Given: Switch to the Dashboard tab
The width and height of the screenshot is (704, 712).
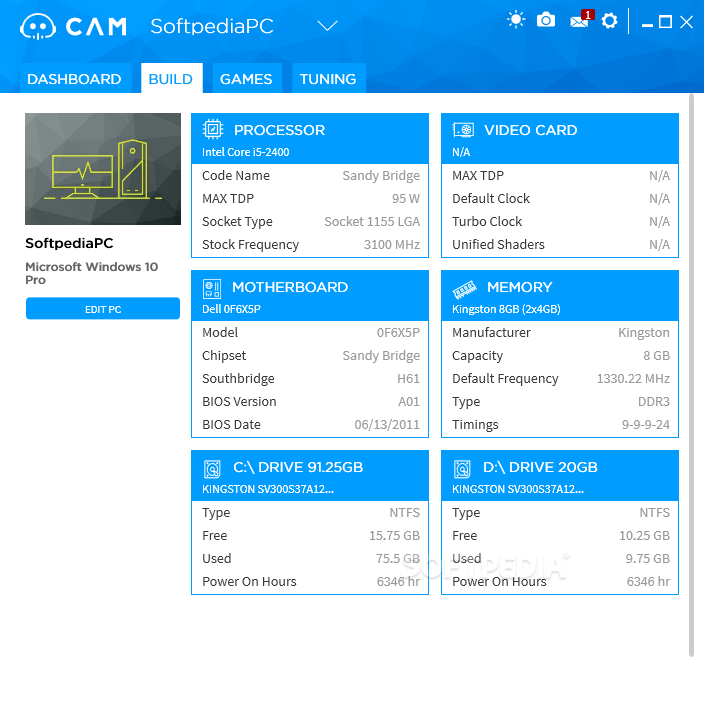Looking at the screenshot, I should coord(74,79).
